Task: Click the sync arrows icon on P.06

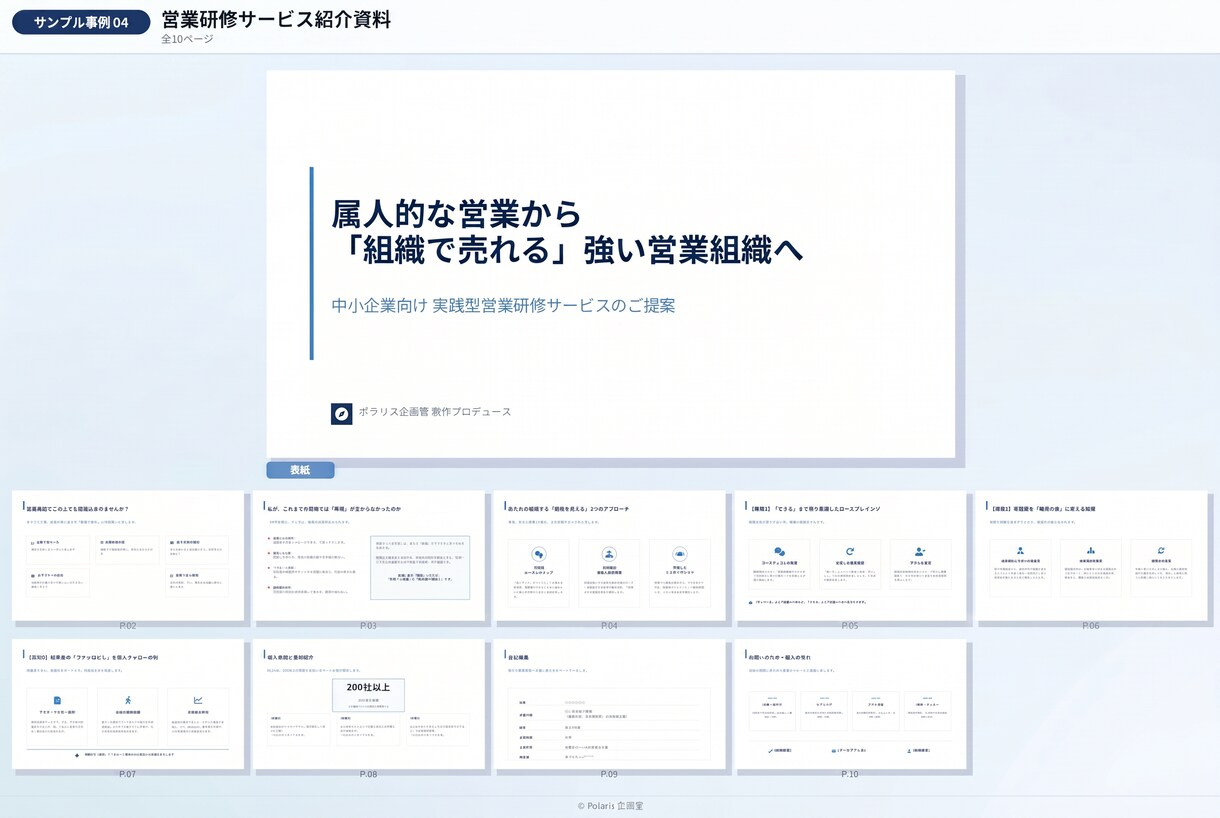Action: [1161, 550]
